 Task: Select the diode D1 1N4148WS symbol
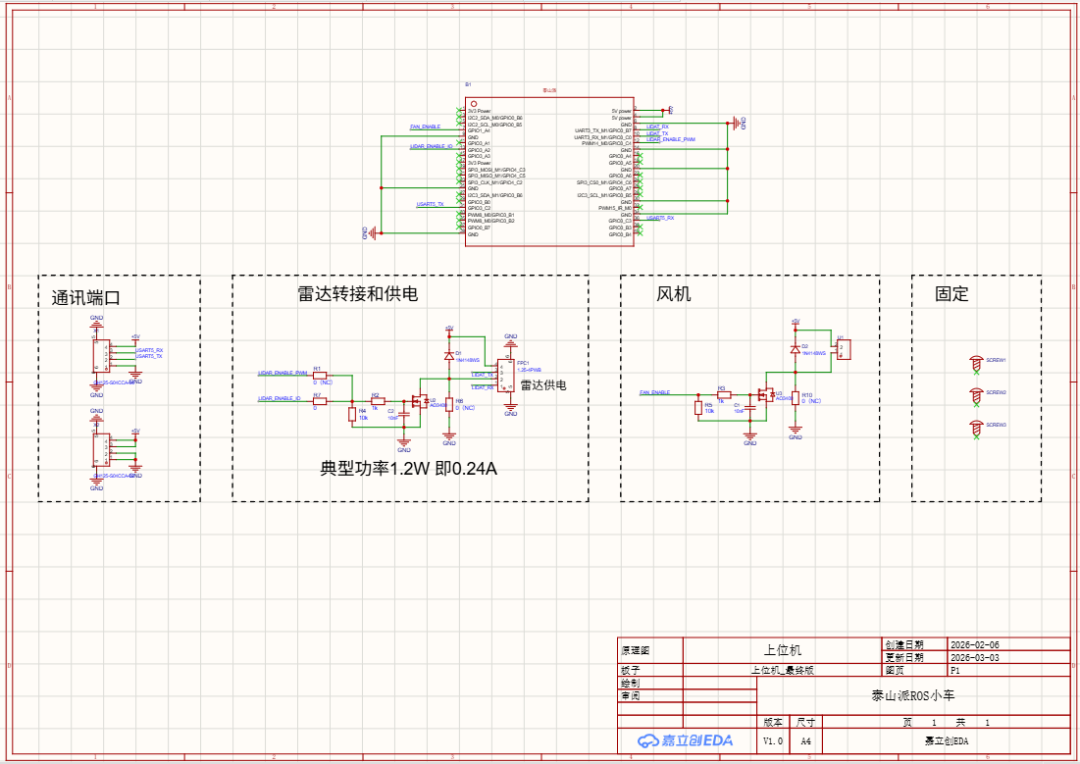tap(449, 355)
